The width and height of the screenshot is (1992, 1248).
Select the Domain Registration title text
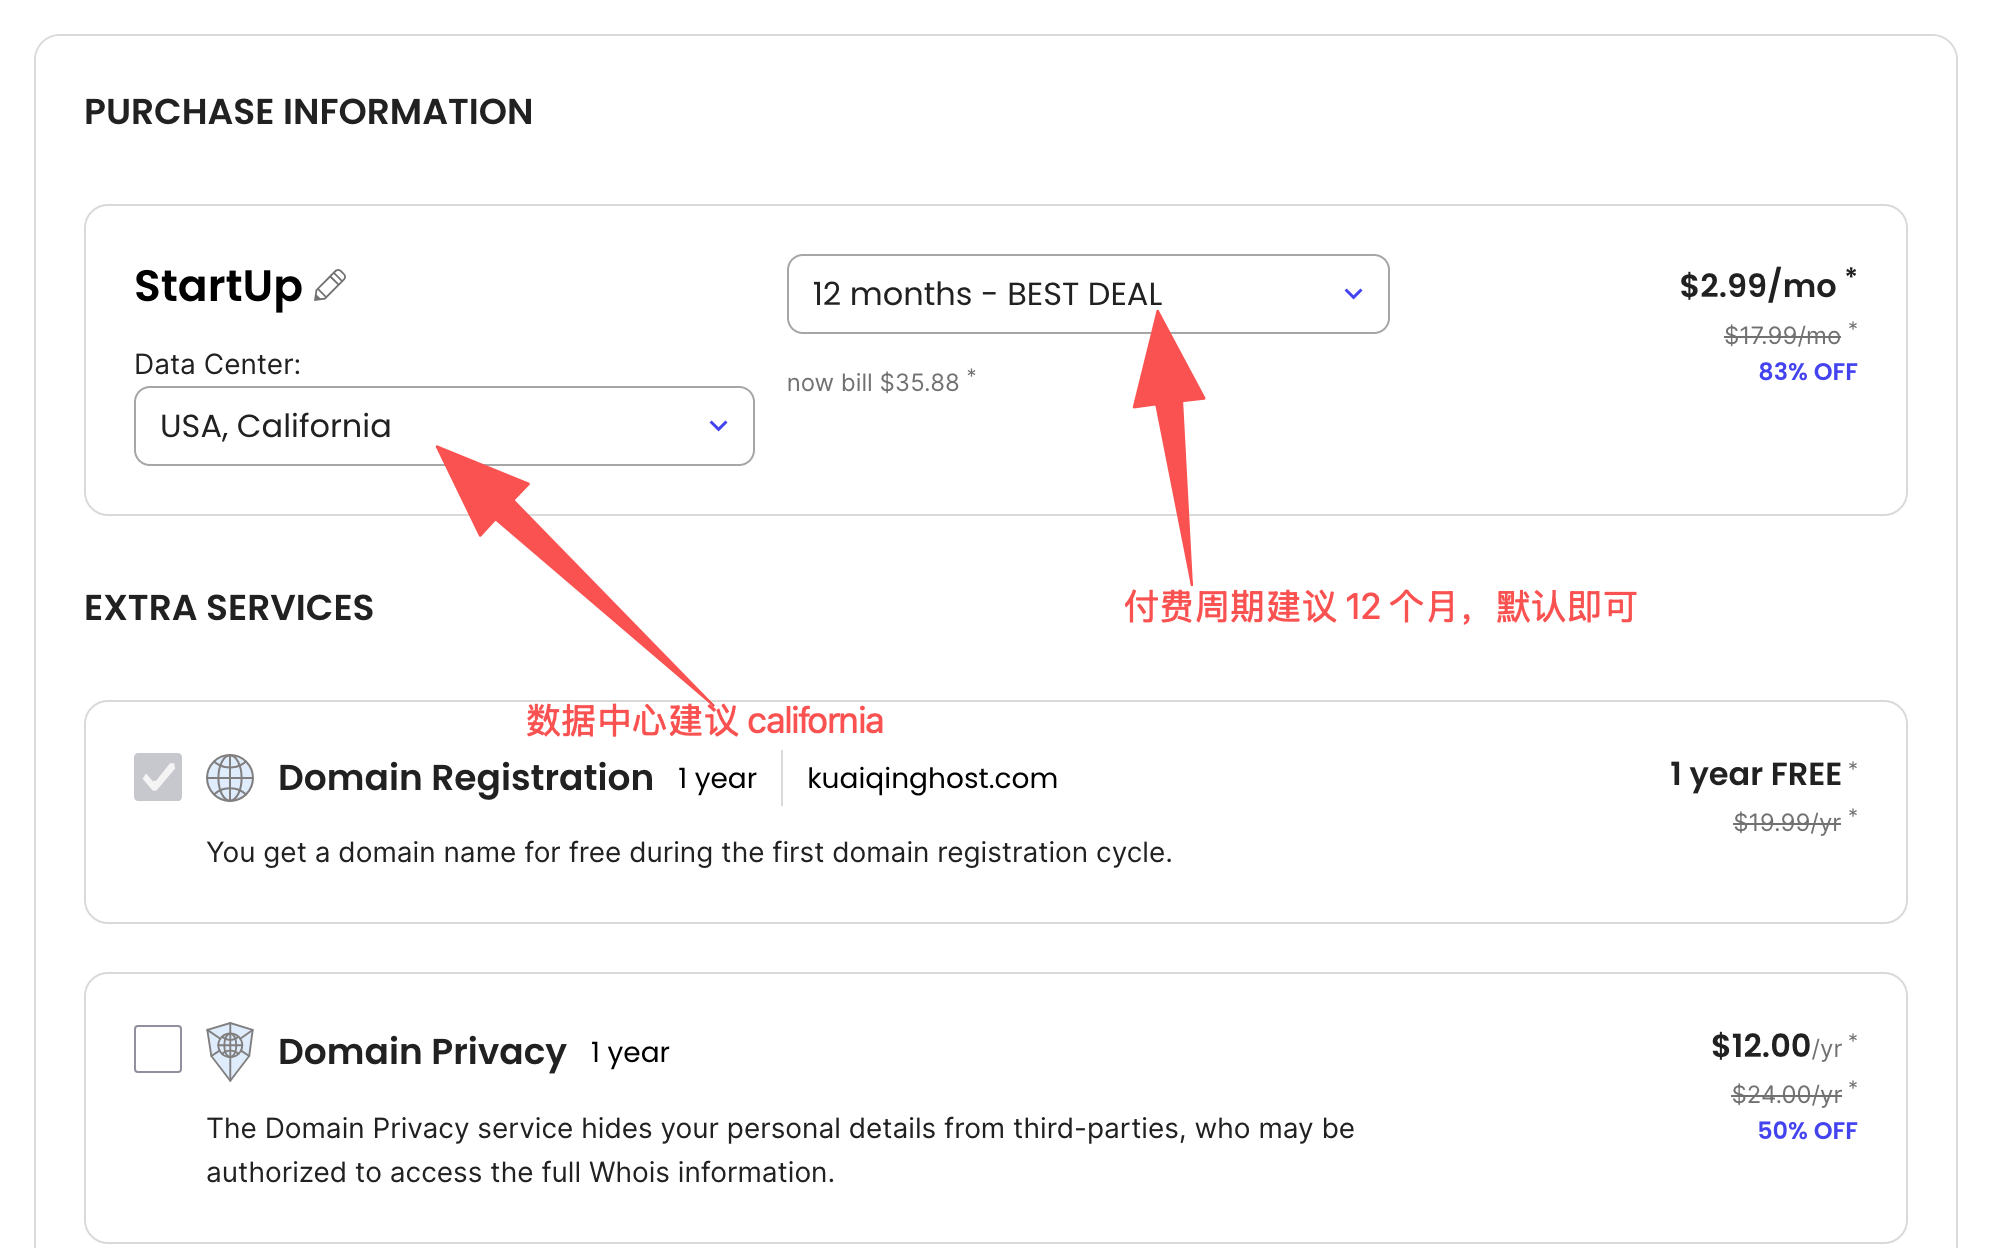(x=465, y=778)
